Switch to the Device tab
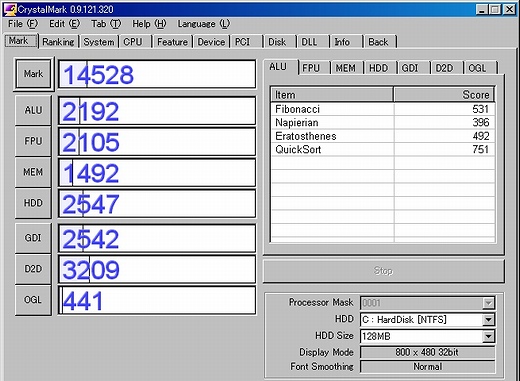Image resolution: width=520 pixels, height=381 pixels. point(211,42)
